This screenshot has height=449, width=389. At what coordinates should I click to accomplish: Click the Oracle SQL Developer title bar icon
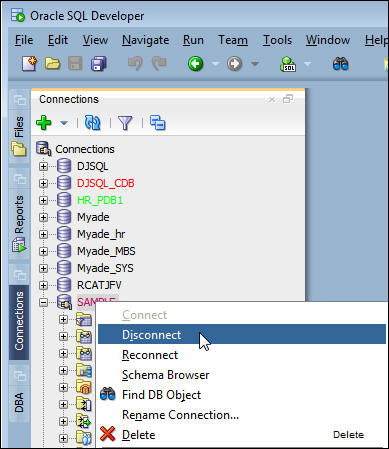pyautogui.click(x=18, y=15)
